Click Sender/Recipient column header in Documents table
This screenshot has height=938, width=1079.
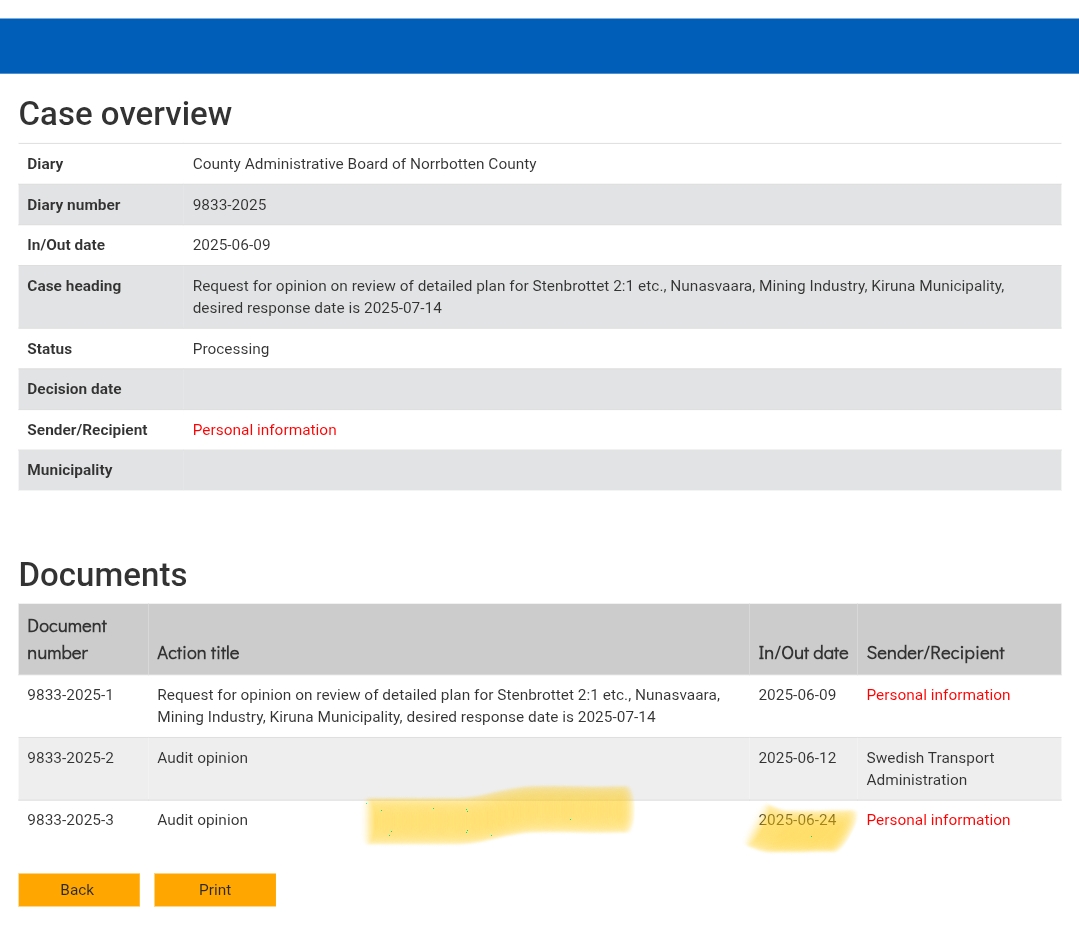coord(935,653)
